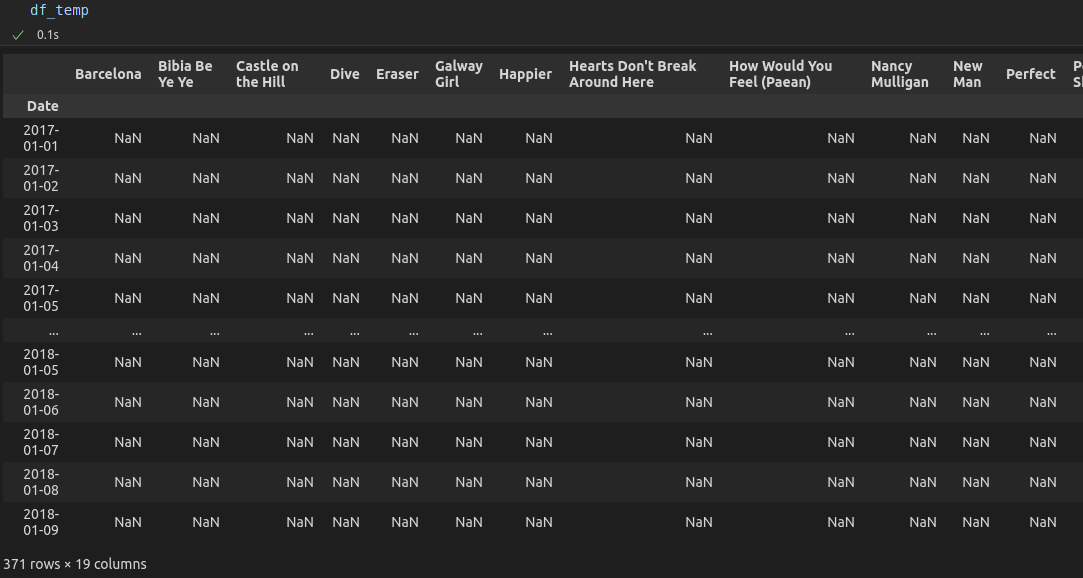Select the Dive column header
Image resolution: width=1083 pixels, height=578 pixels.
345,74
